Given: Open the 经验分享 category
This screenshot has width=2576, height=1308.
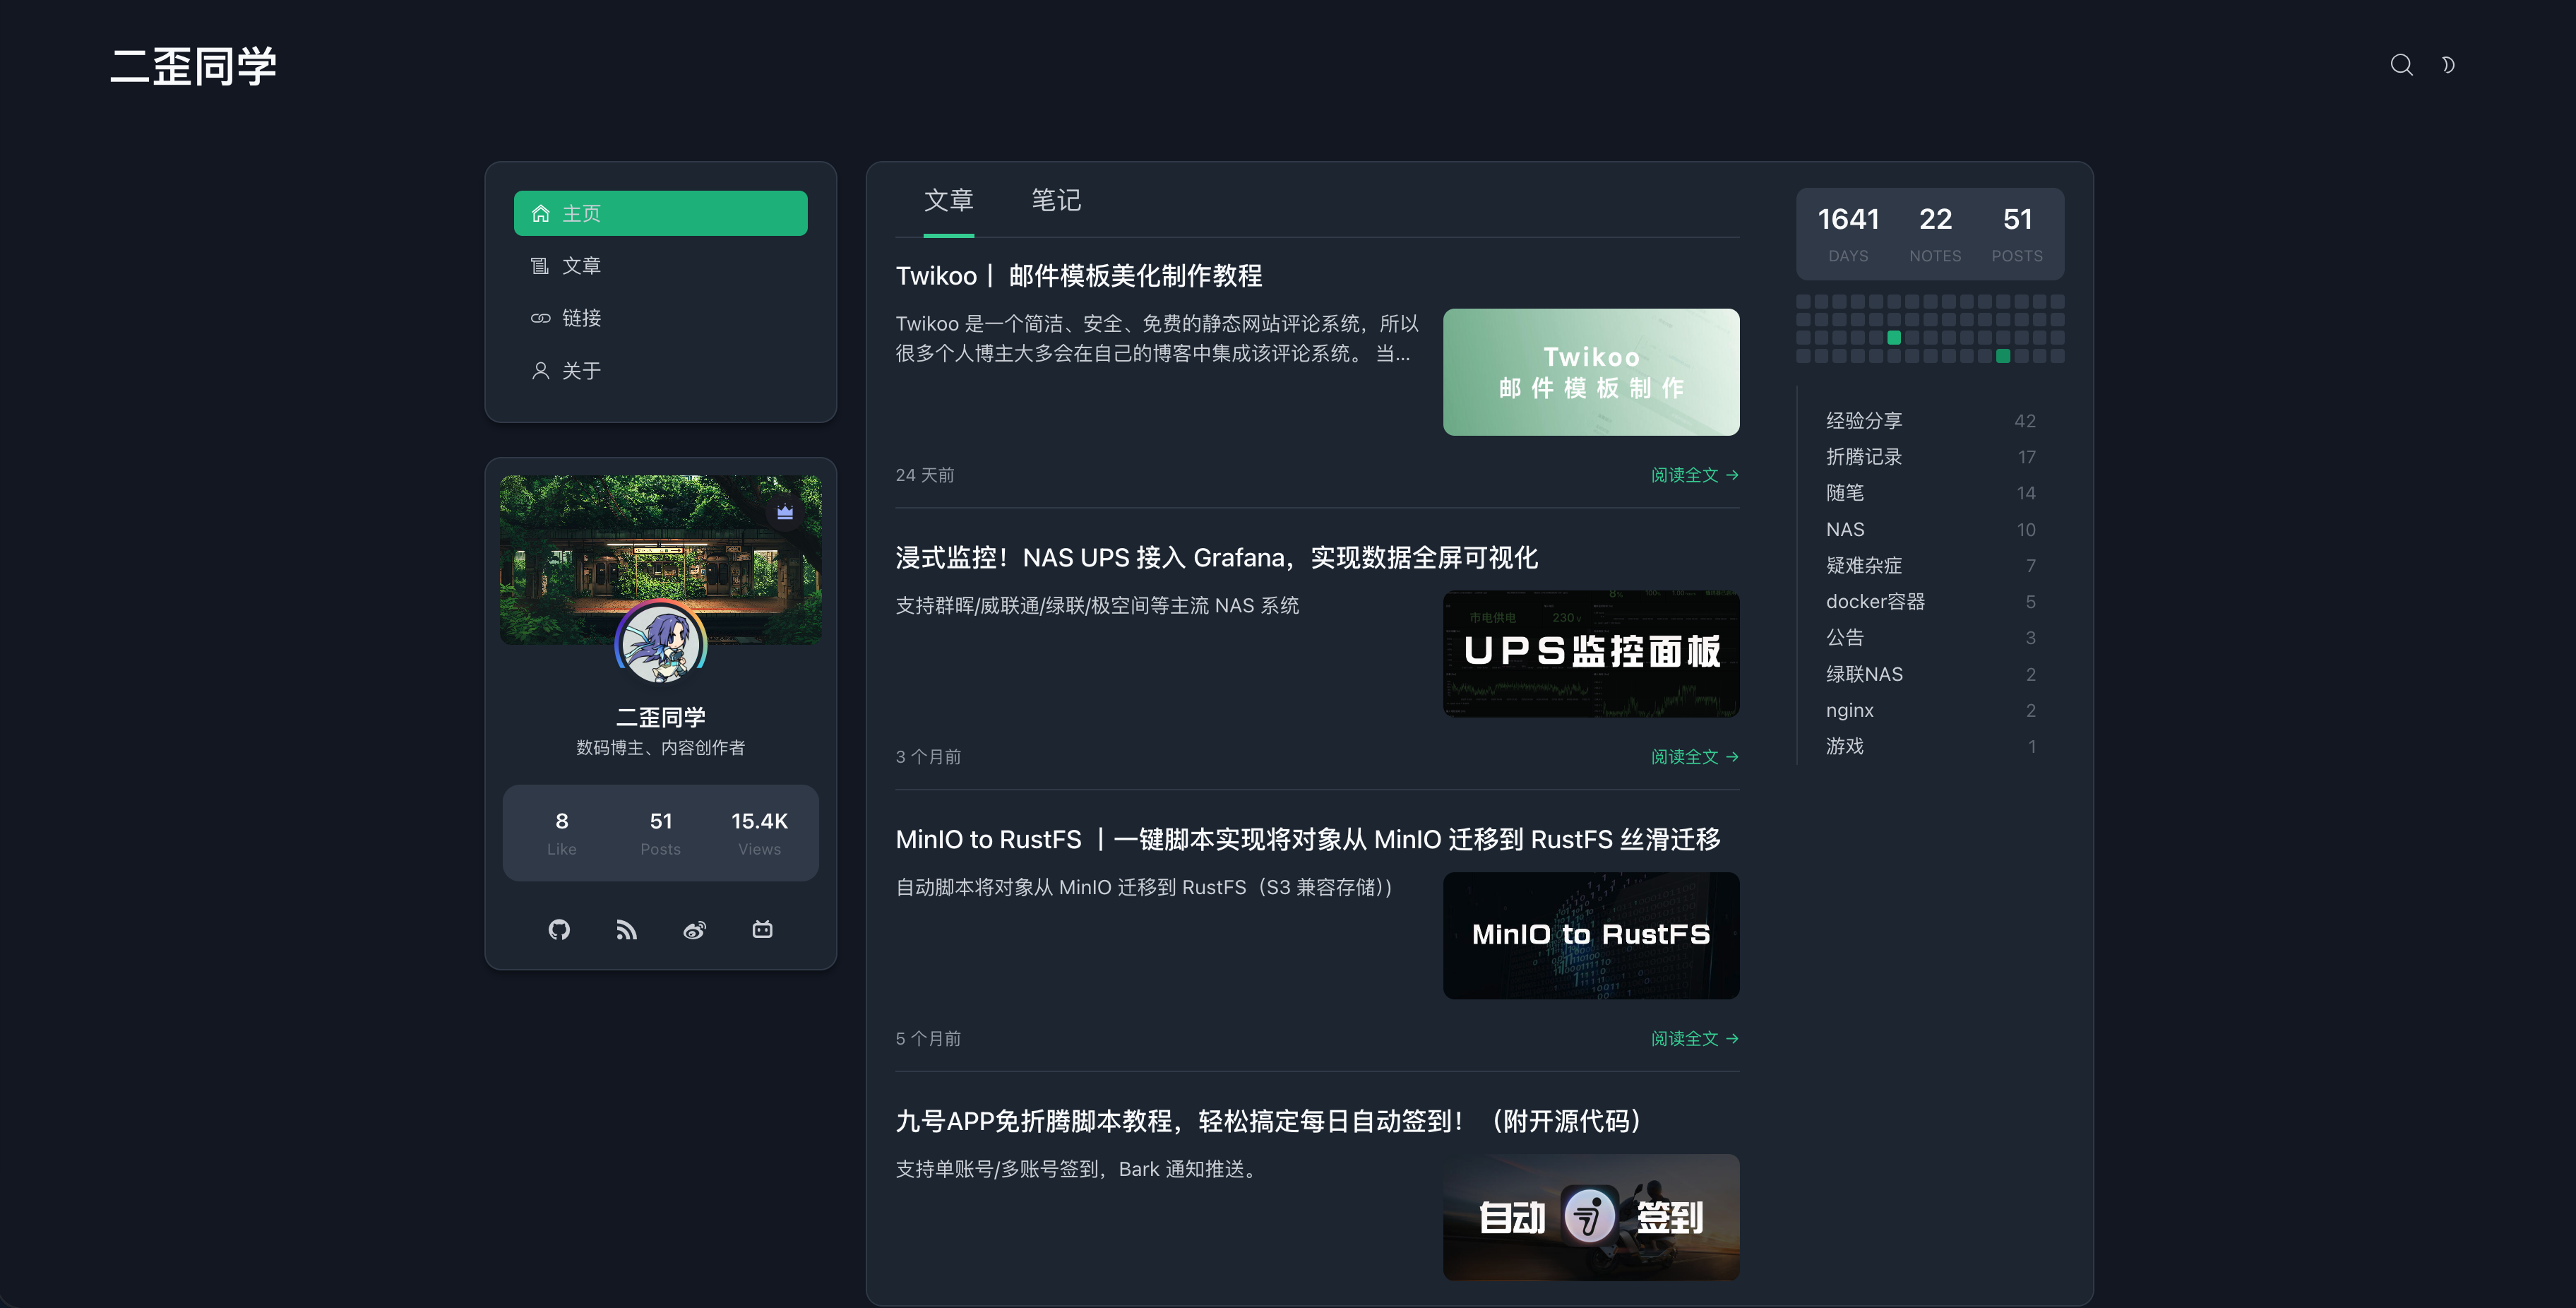Looking at the screenshot, I should coord(1864,420).
